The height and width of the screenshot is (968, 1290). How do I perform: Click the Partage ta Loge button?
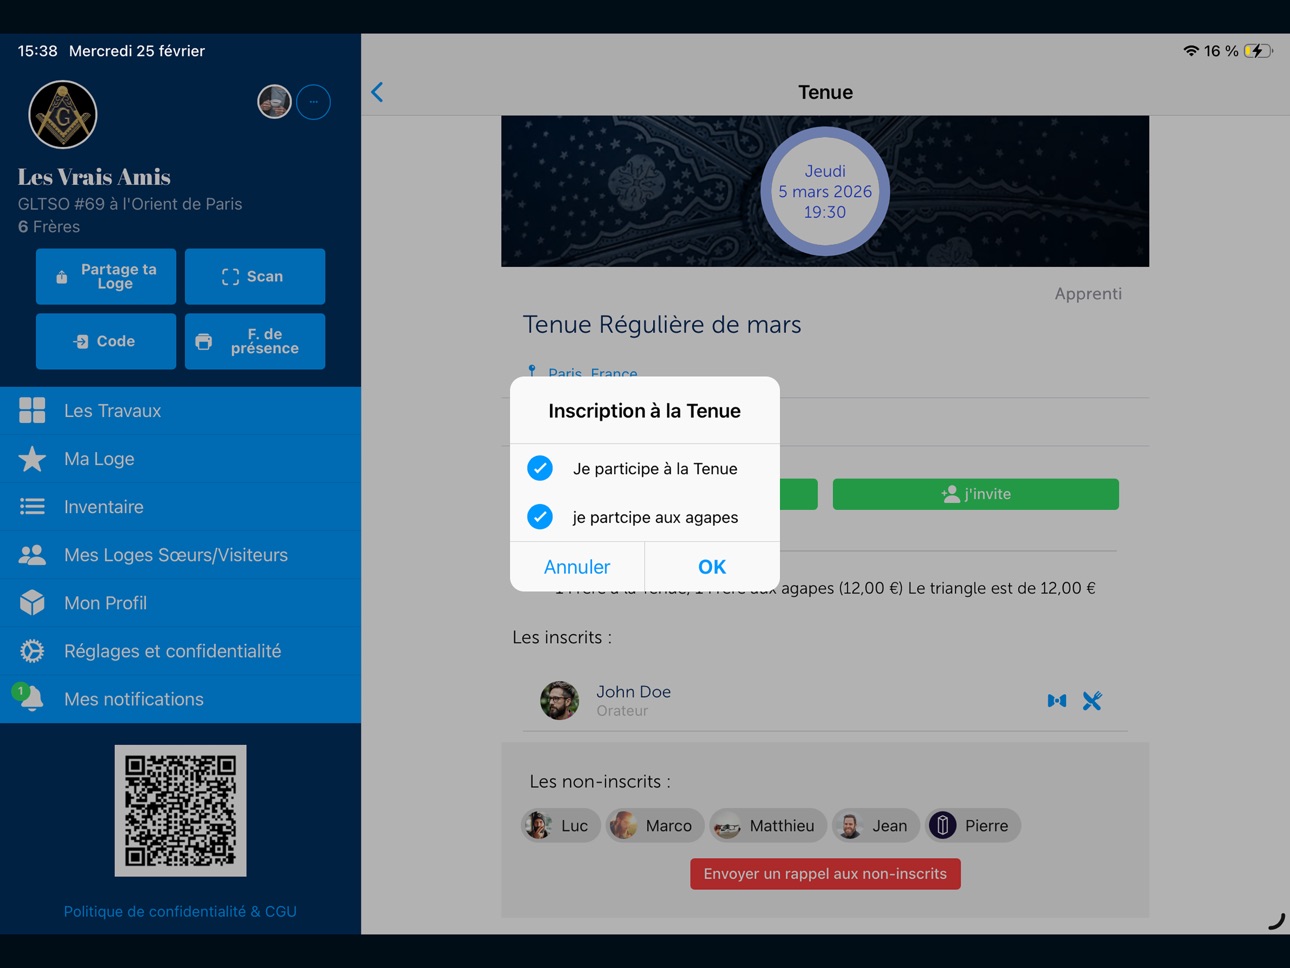click(106, 276)
